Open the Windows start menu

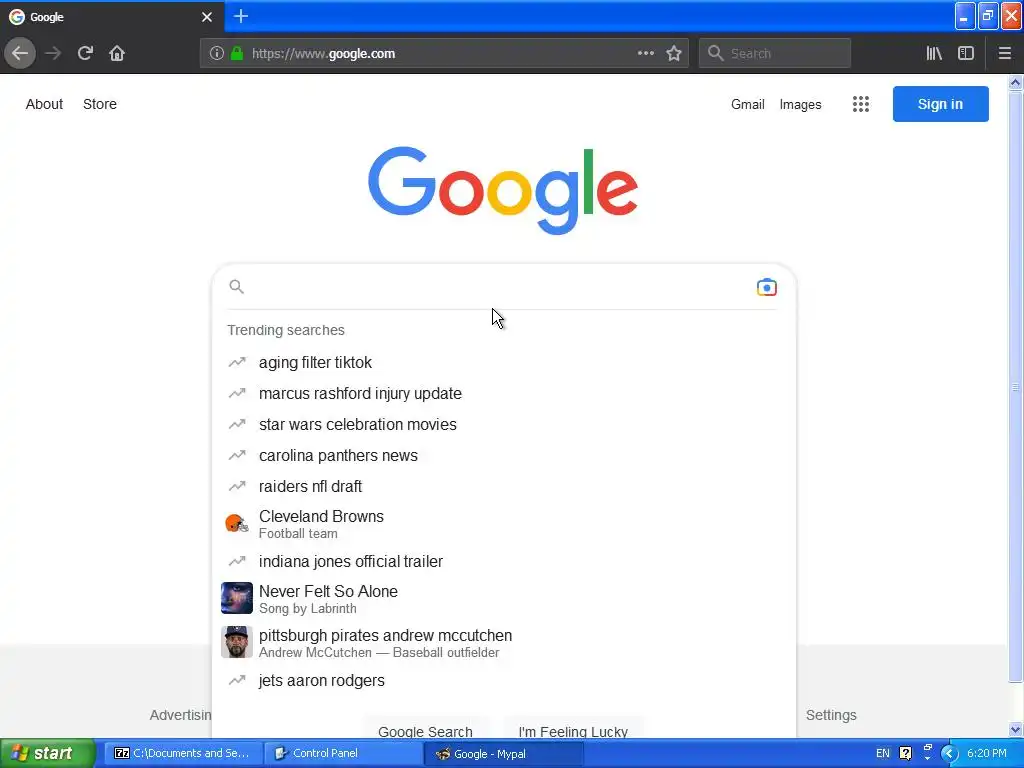(x=47, y=753)
